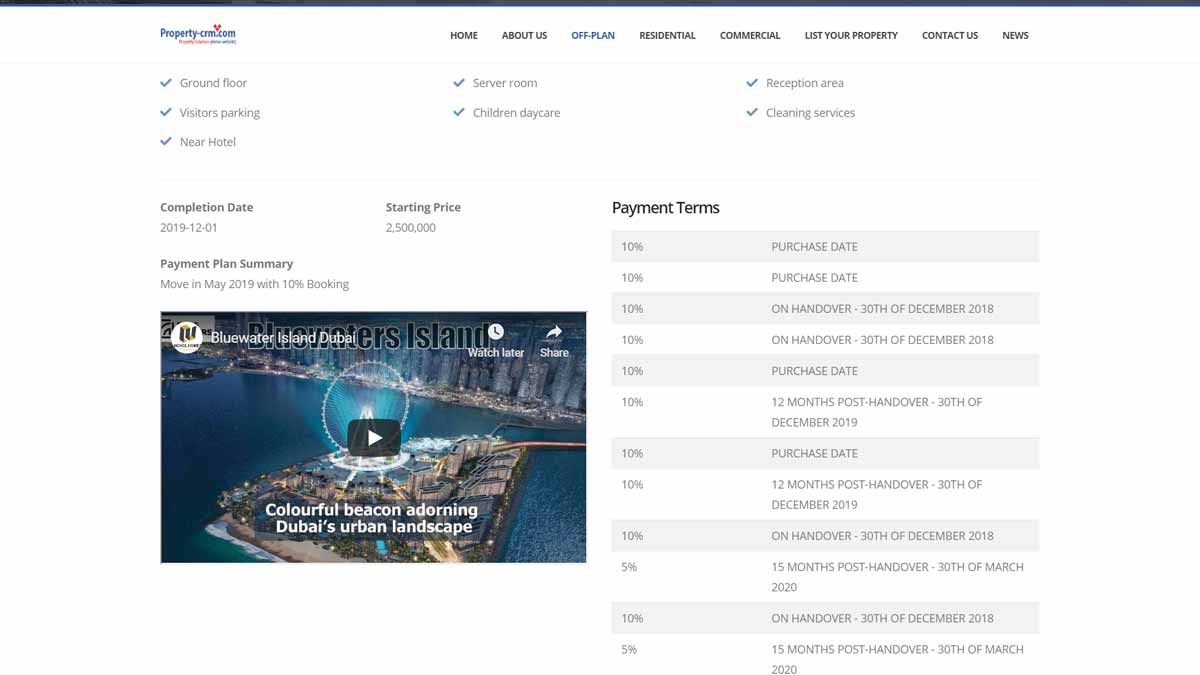Click 'Move in May 2019 with 10% Booking'
Viewport: 1200px width, 675px height.
coord(255,284)
